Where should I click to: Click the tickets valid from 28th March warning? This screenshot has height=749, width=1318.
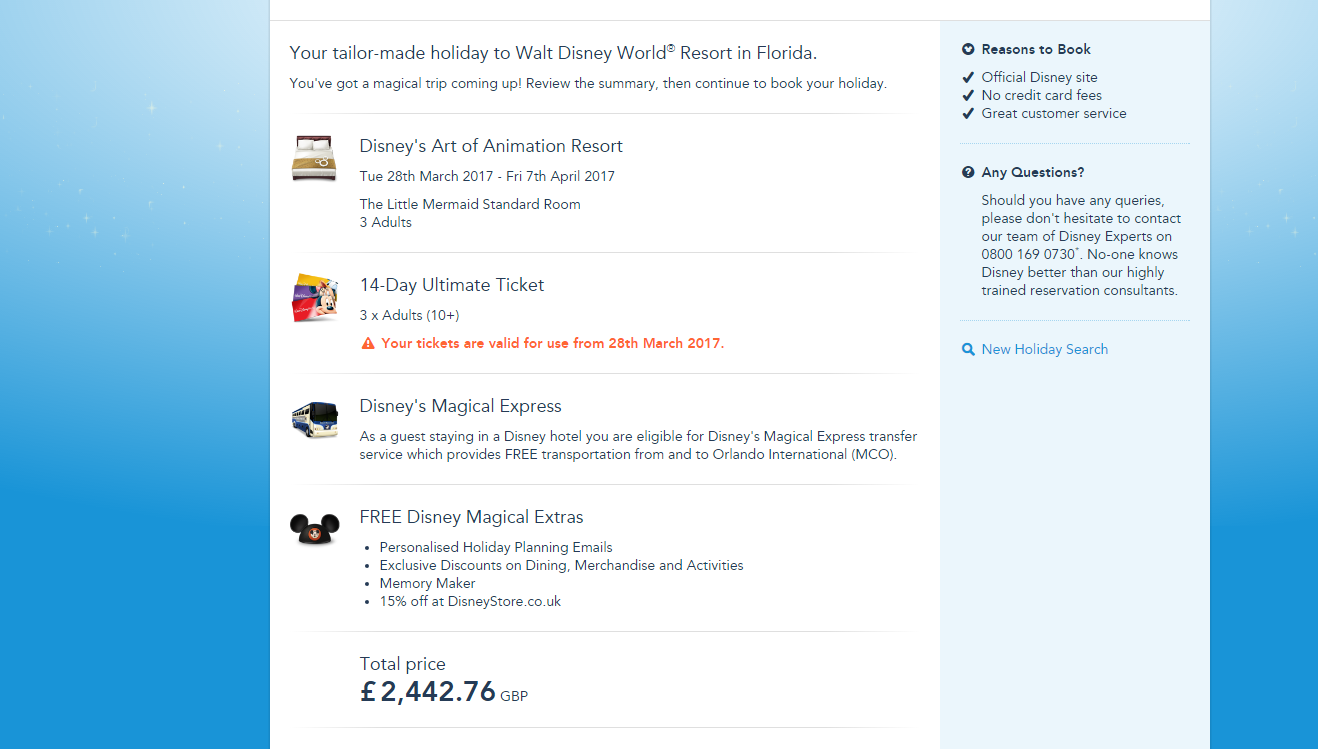click(x=552, y=343)
